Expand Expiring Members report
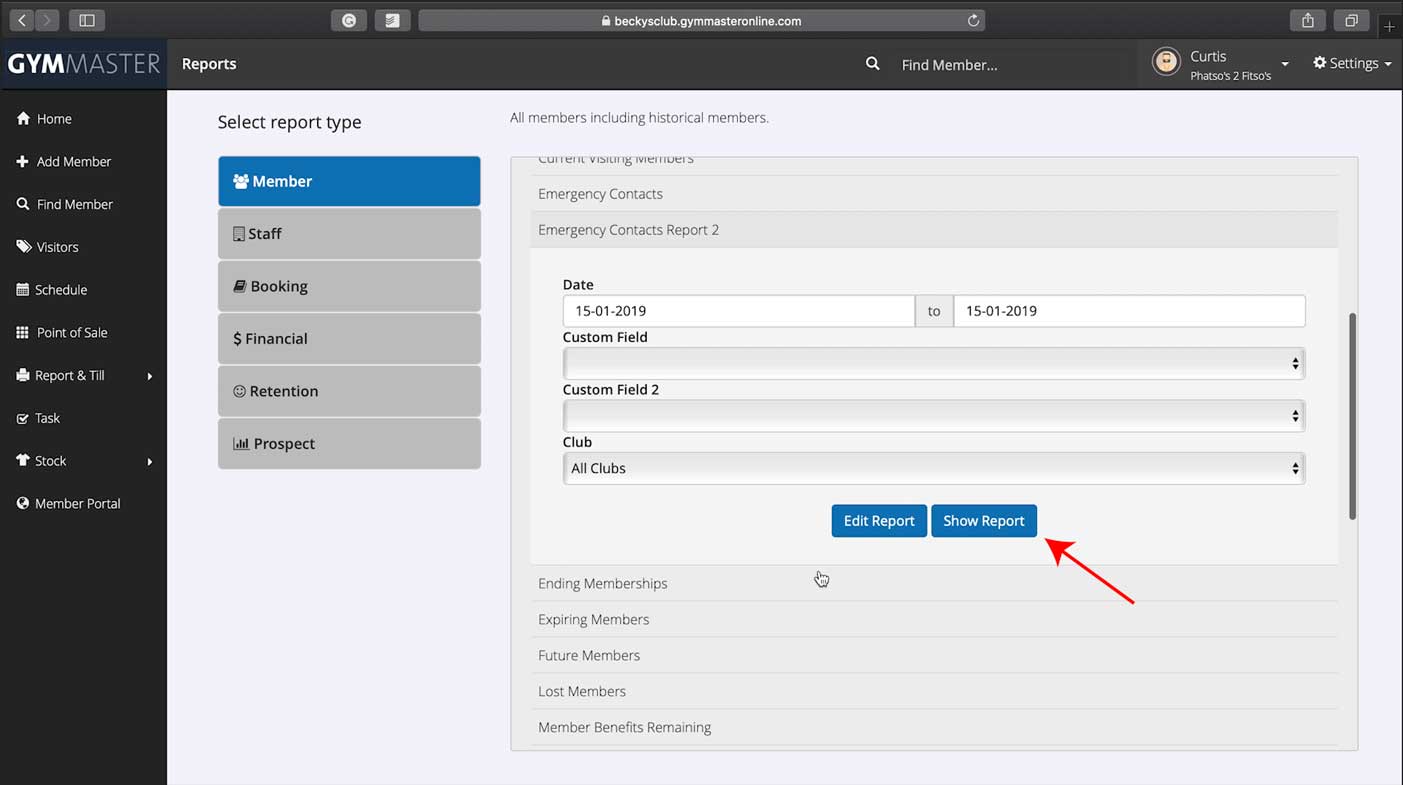1403x785 pixels. point(934,620)
